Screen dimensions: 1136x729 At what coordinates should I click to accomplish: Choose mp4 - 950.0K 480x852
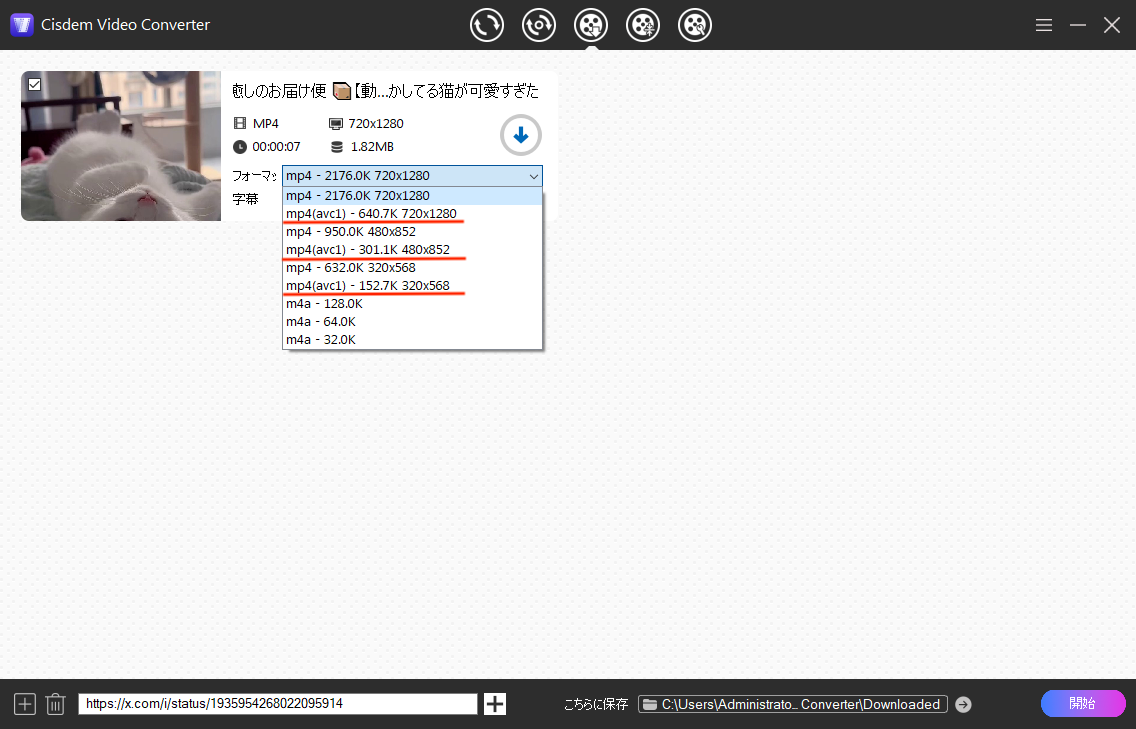pyautogui.click(x=412, y=232)
